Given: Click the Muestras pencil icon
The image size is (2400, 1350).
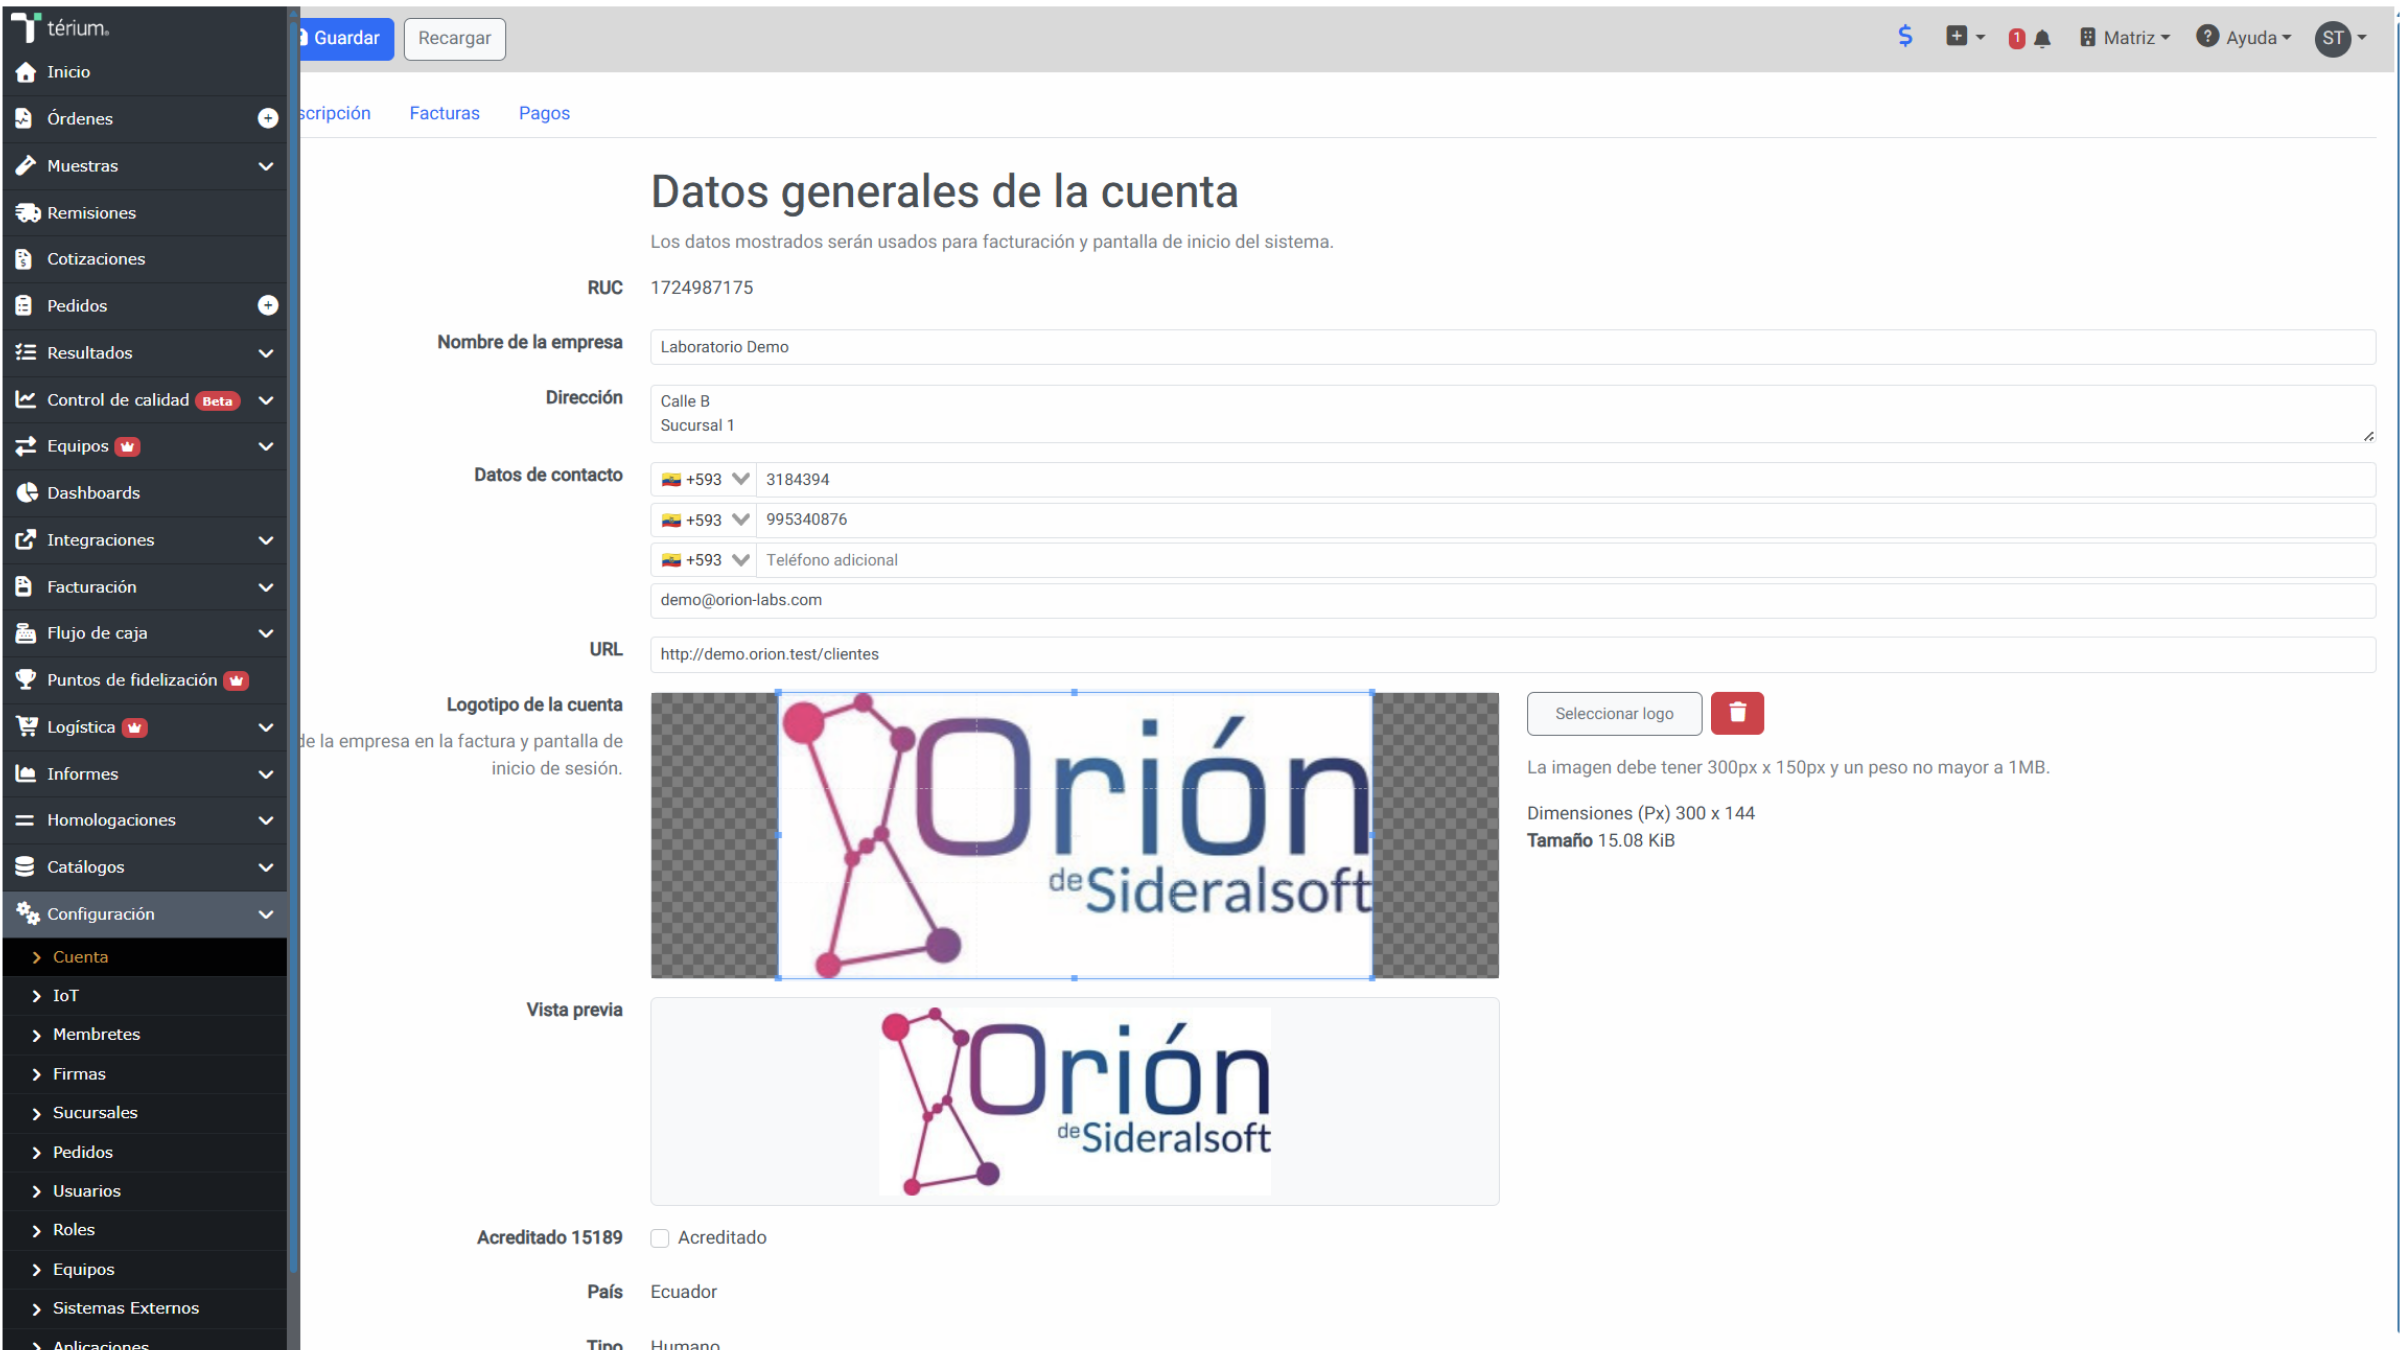Looking at the screenshot, I should point(26,166).
